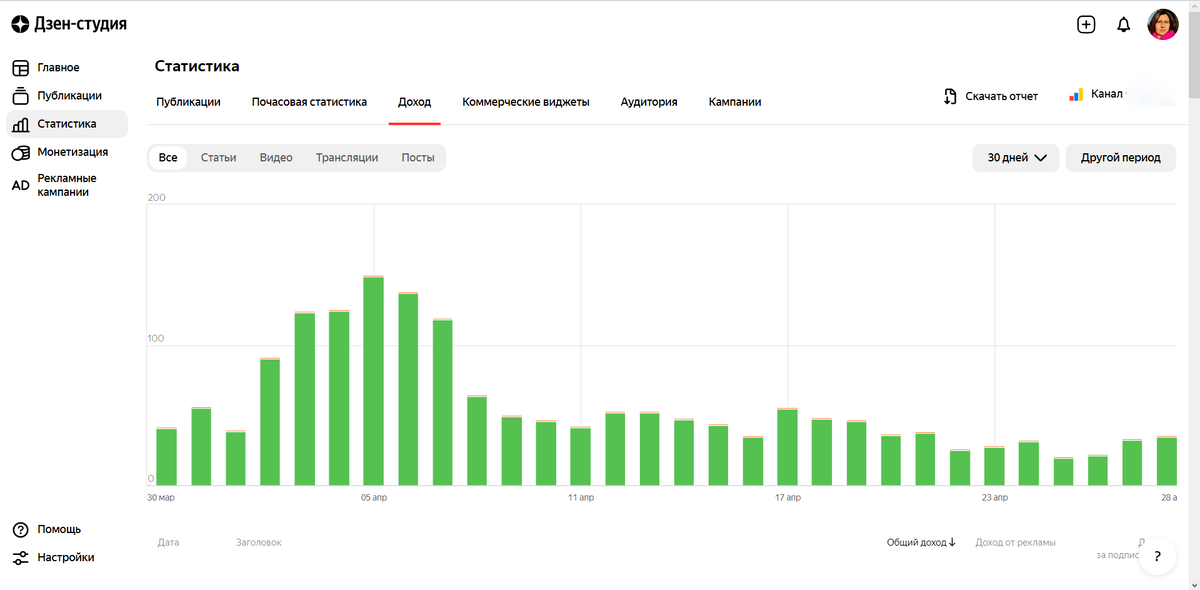Select Статистика in the sidebar
The width and height of the screenshot is (1200, 590).
click(x=67, y=124)
